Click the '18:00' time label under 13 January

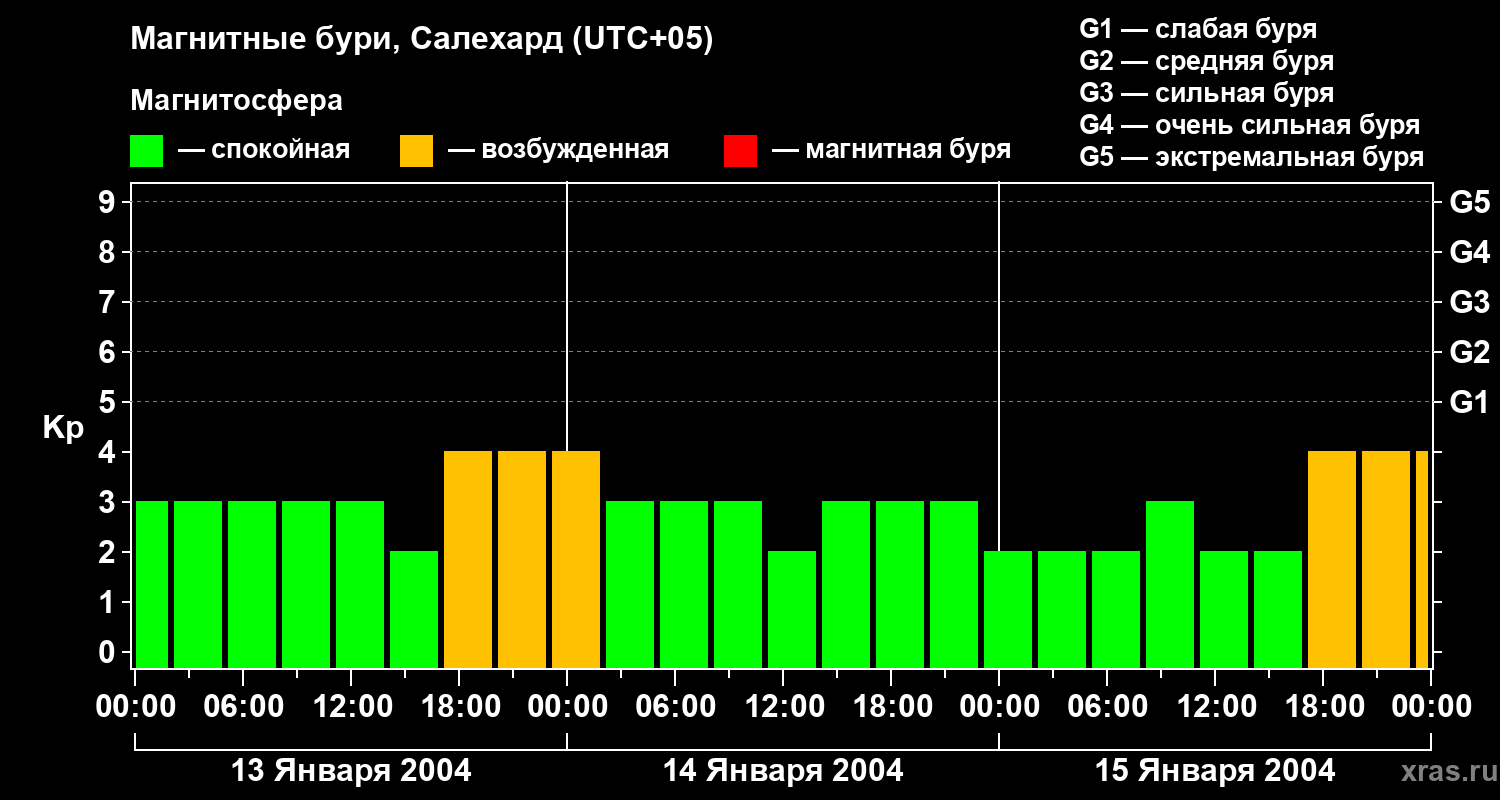click(x=459, y=707)
